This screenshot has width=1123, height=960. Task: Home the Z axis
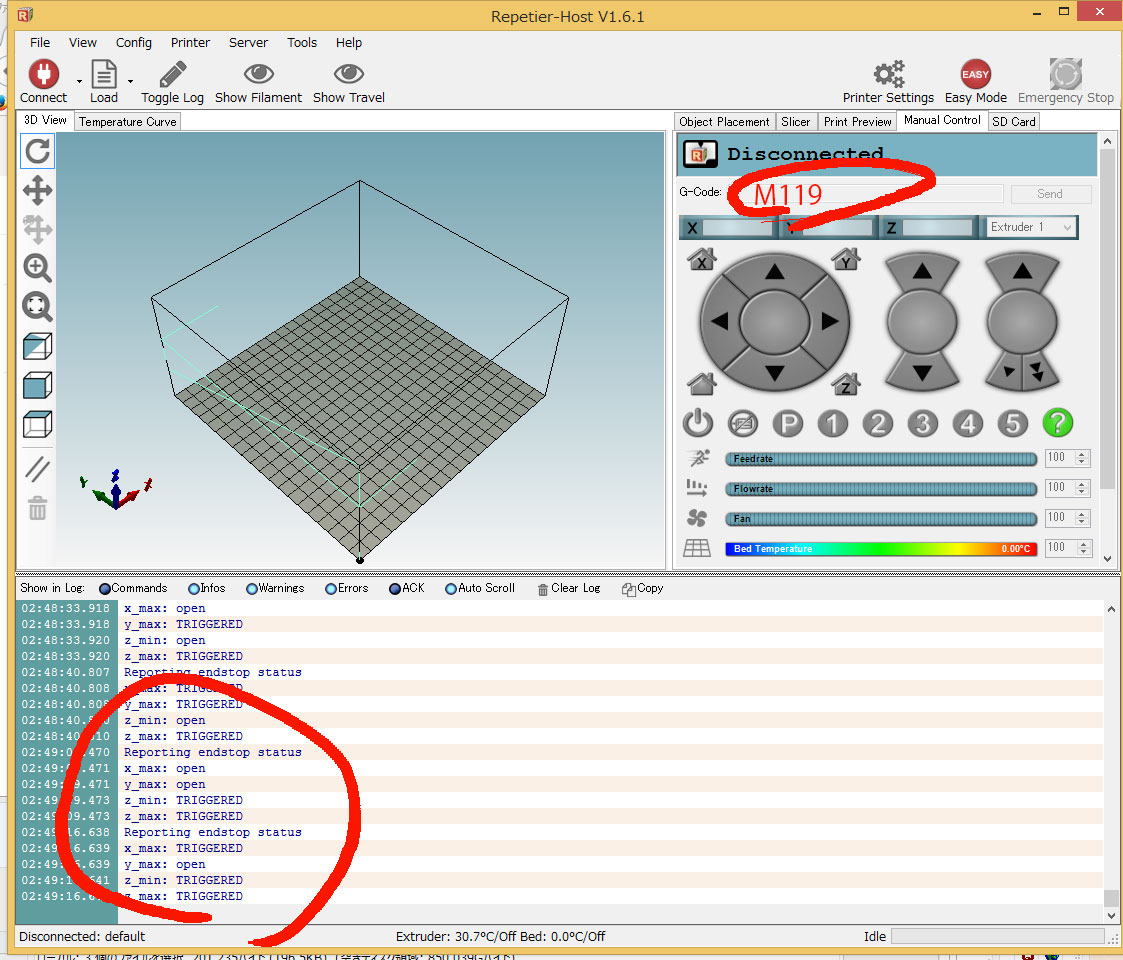click(x=846, y=384)
